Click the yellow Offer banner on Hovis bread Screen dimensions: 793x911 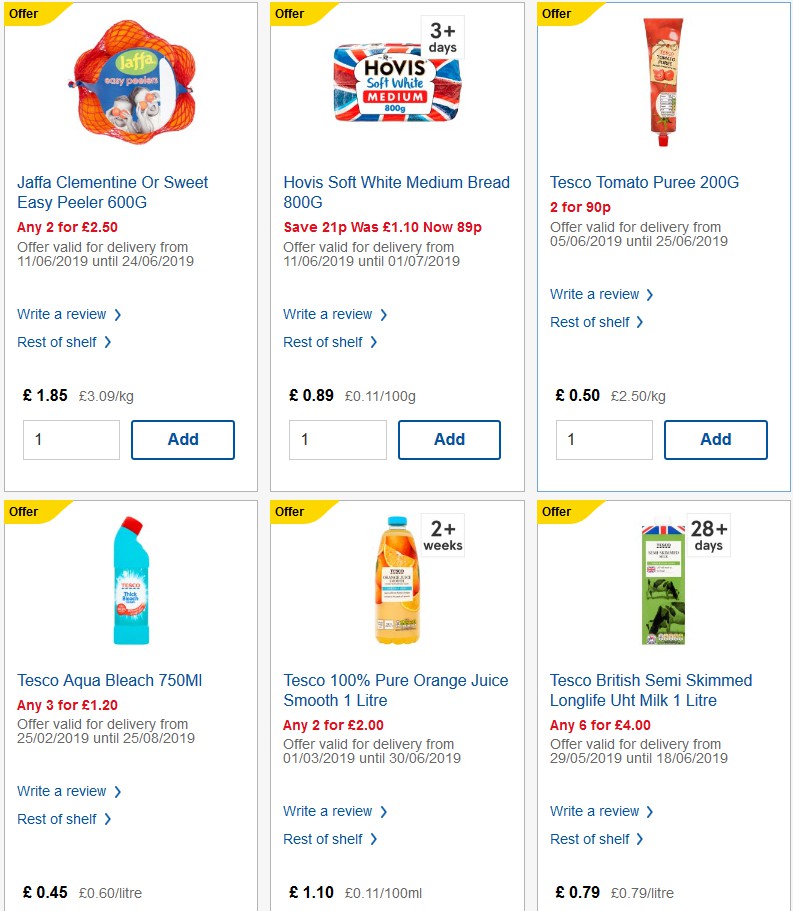tap(290, 13)
